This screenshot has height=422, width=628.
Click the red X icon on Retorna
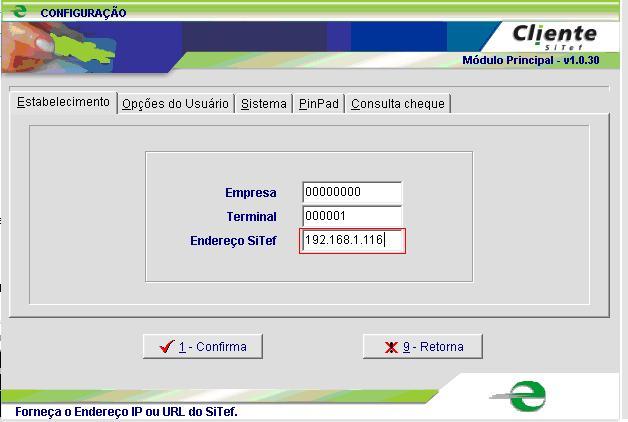click(x=392, y=347)
